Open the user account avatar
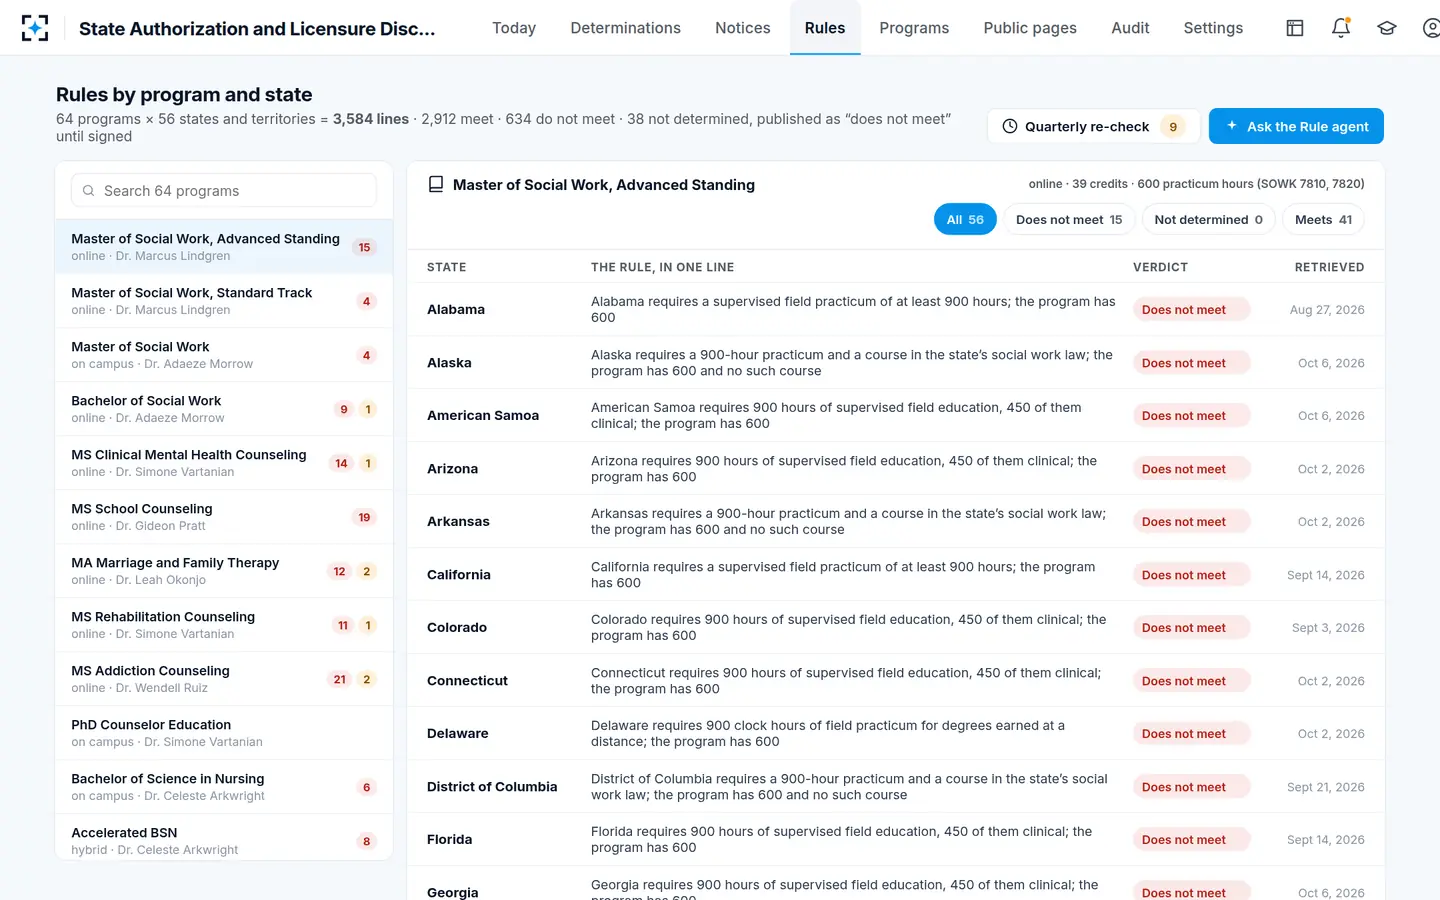The width and height of the screenshot is (1440, 900). click(x=1431, y=28)
